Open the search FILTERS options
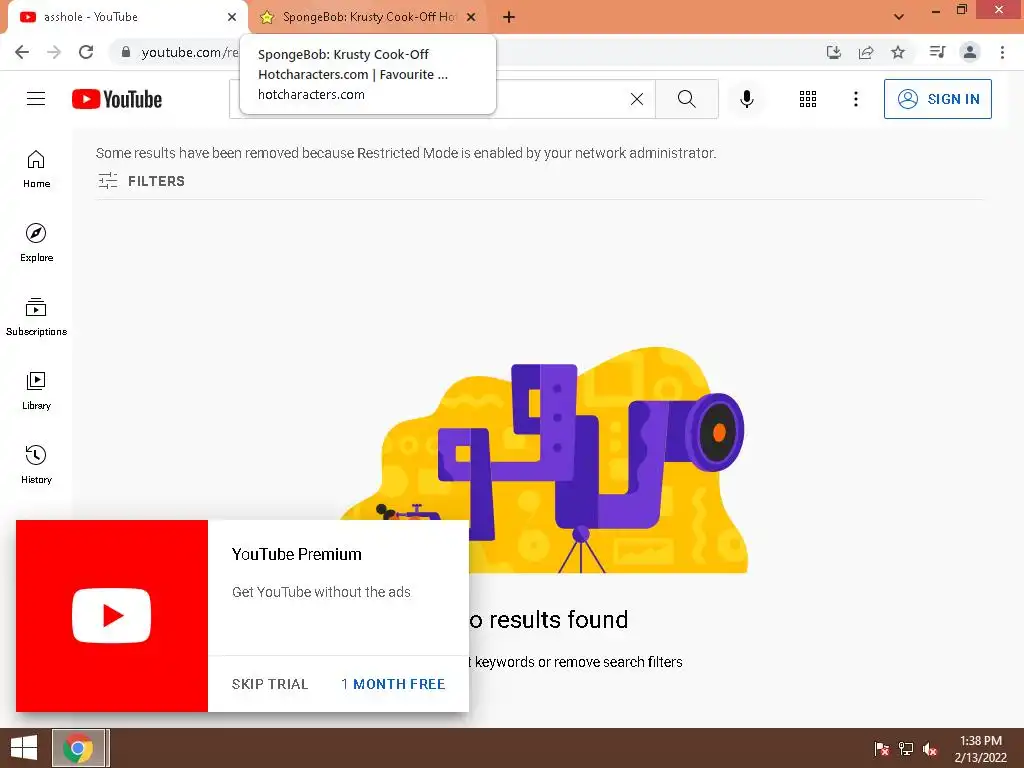This screenshot has height=768, width=1024. pyautogui.click(x=141, y=181)
